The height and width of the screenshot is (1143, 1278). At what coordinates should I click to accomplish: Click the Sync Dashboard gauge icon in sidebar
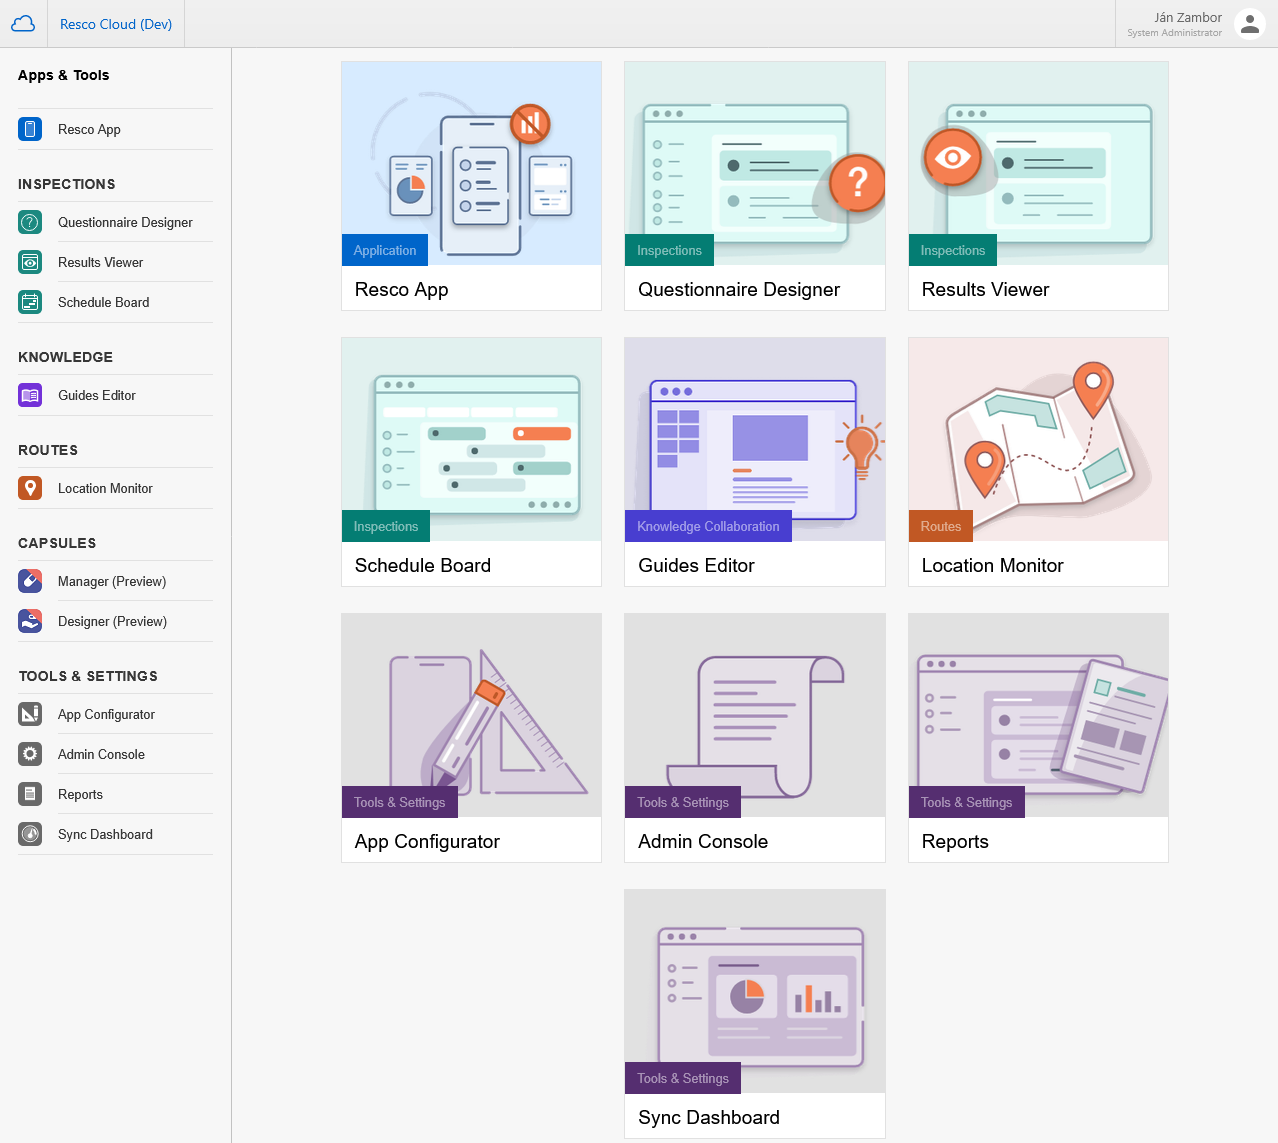[30, 834]
